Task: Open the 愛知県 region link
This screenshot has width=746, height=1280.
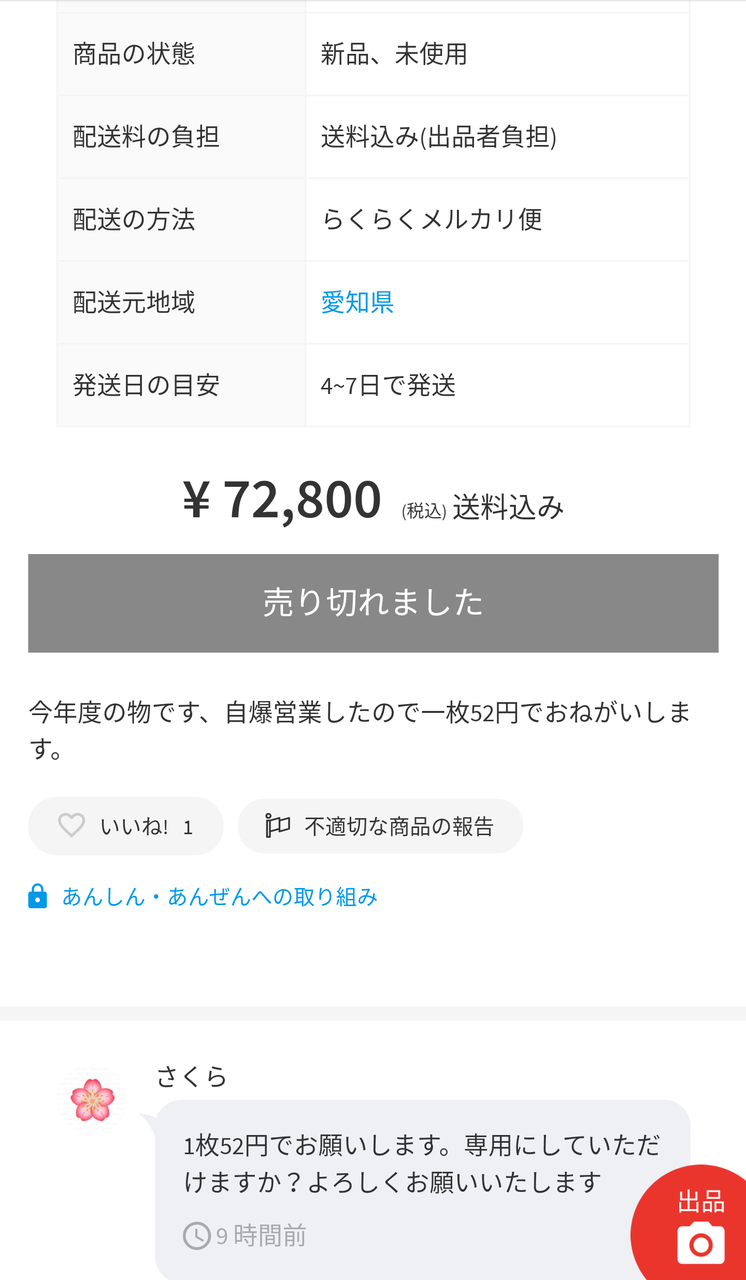Action: (x=357, y=302)
